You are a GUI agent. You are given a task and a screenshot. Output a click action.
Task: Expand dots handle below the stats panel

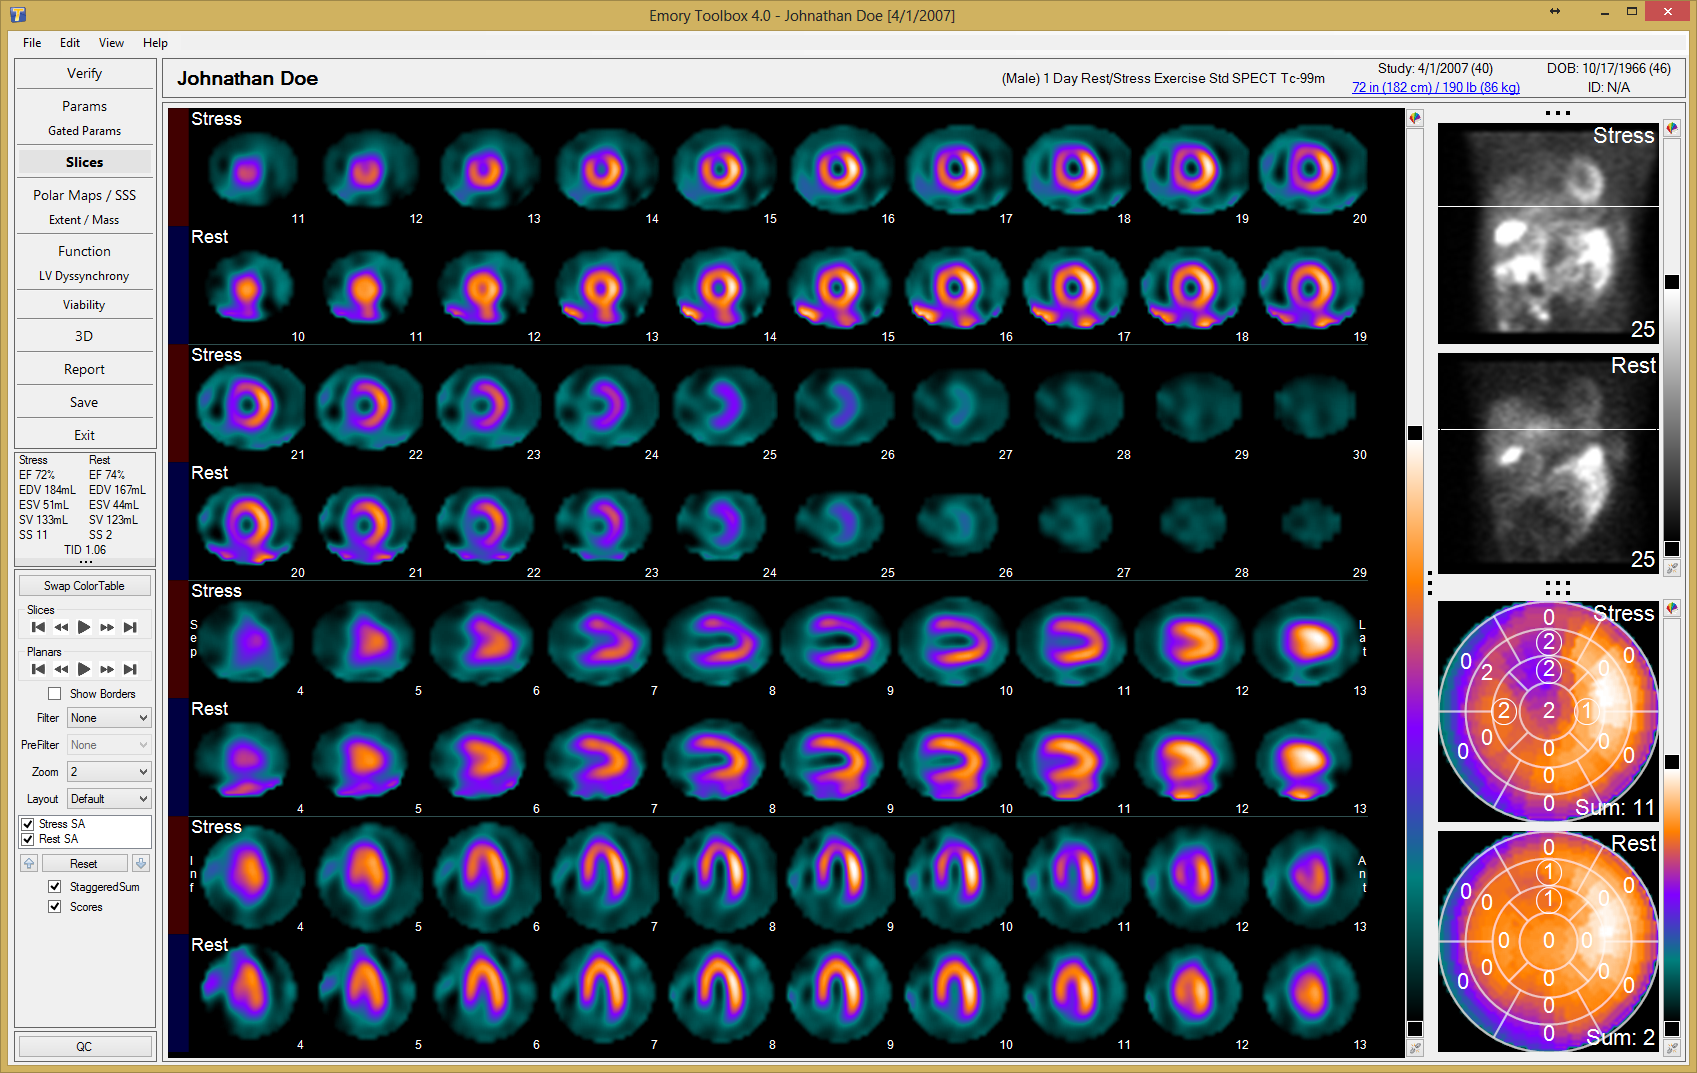click(x=86, y=562)
